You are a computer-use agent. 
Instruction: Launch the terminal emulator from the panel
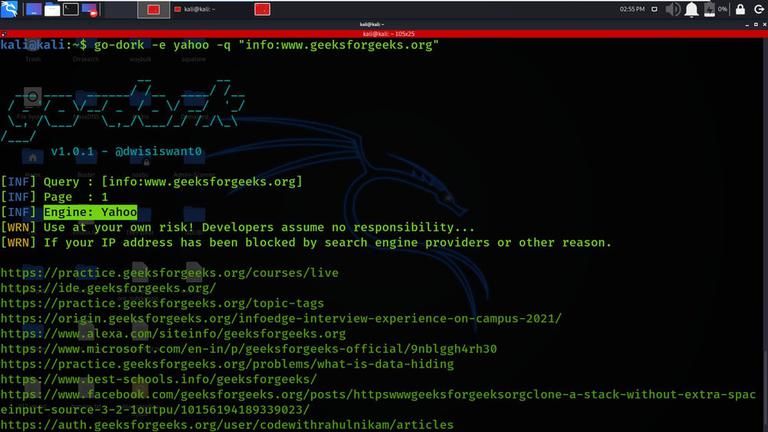pyautogui.click(x=71, y=9)
